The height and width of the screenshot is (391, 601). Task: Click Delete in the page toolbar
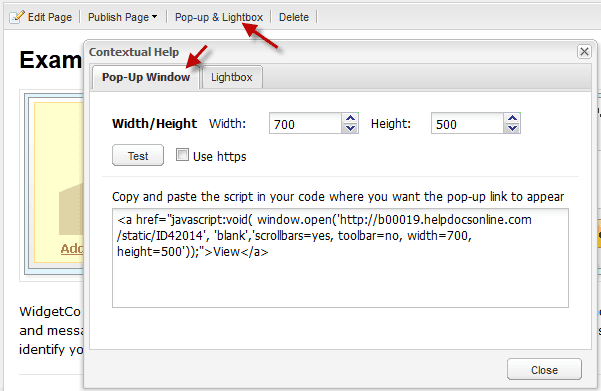[x=294, y=17]
